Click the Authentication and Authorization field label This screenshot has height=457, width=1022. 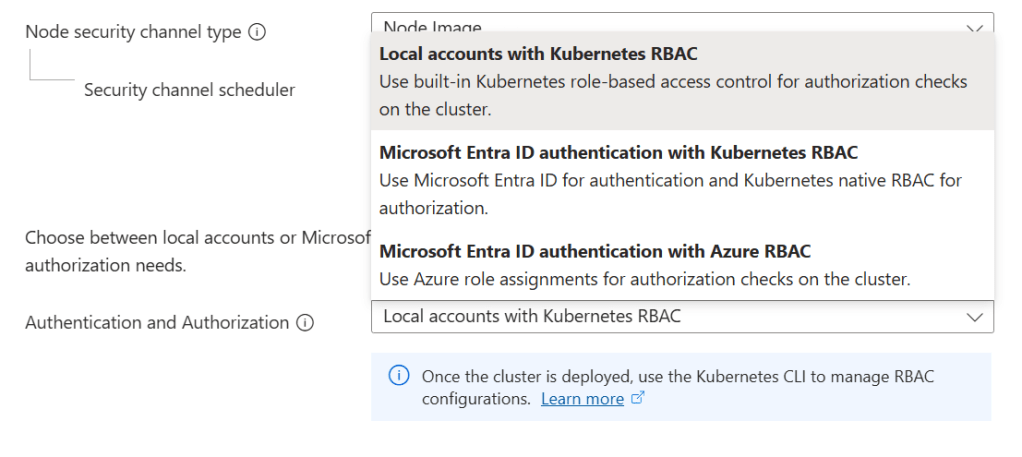(x=157, y=323)
